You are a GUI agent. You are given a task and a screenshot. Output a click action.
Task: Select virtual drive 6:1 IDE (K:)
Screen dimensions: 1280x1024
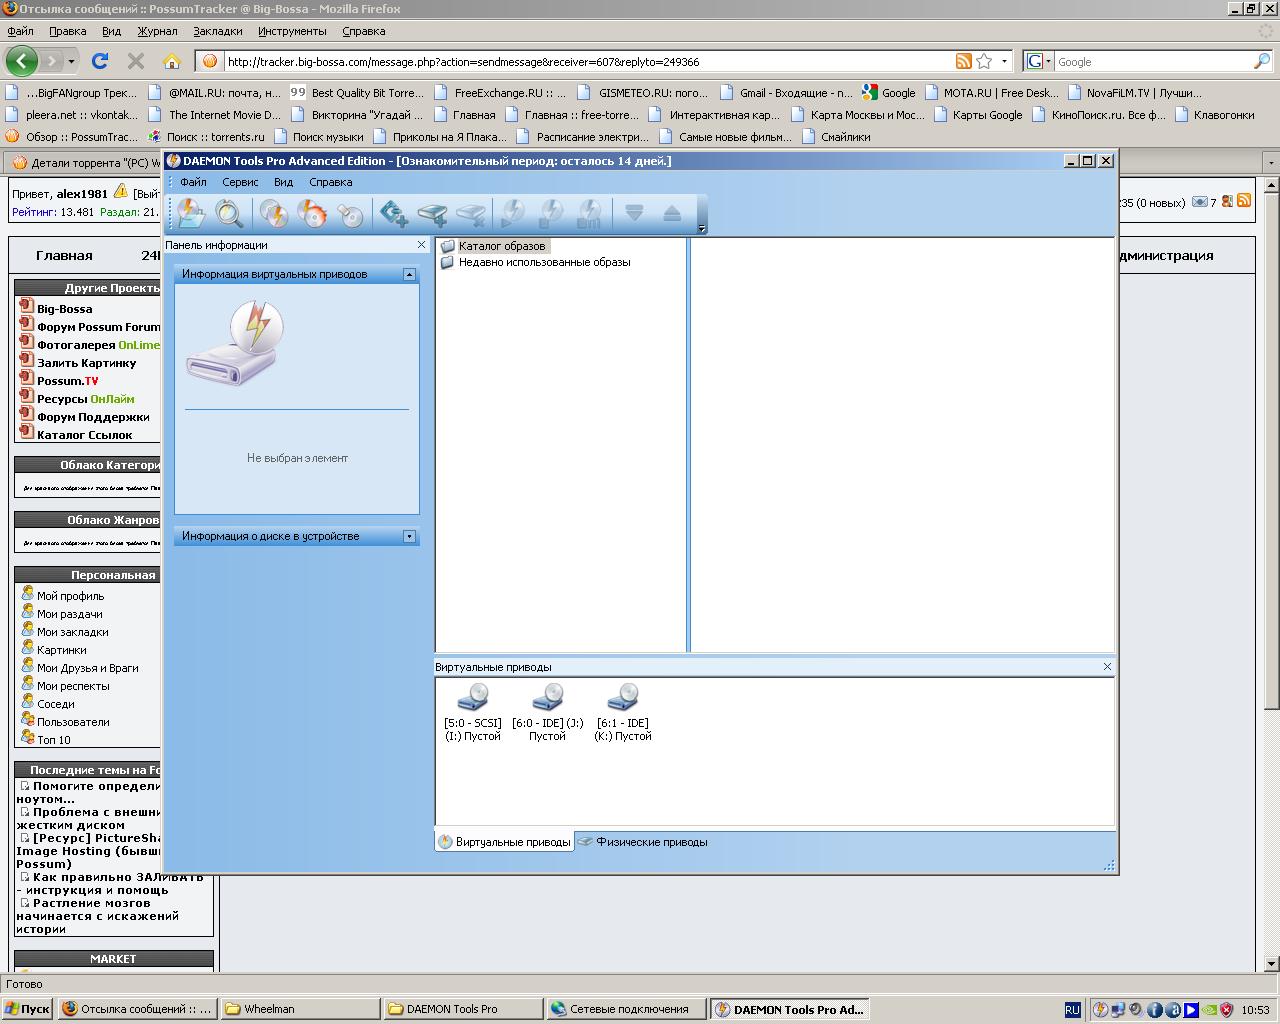(623, 712)
